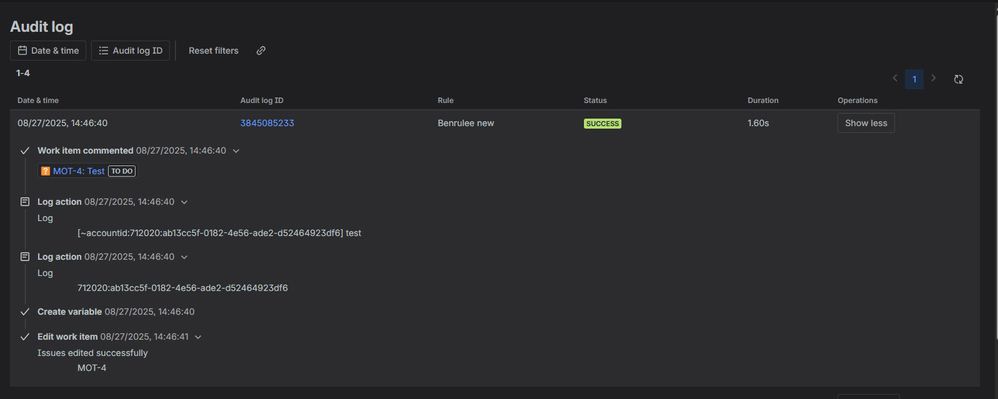Click Show less button
Screen dimensions: 998x399
tap(866, 123)
